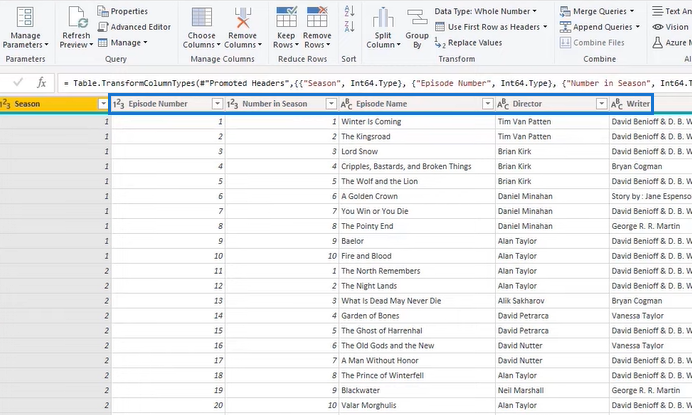
Task: Click Combine Files
Action: click(592, 43)
